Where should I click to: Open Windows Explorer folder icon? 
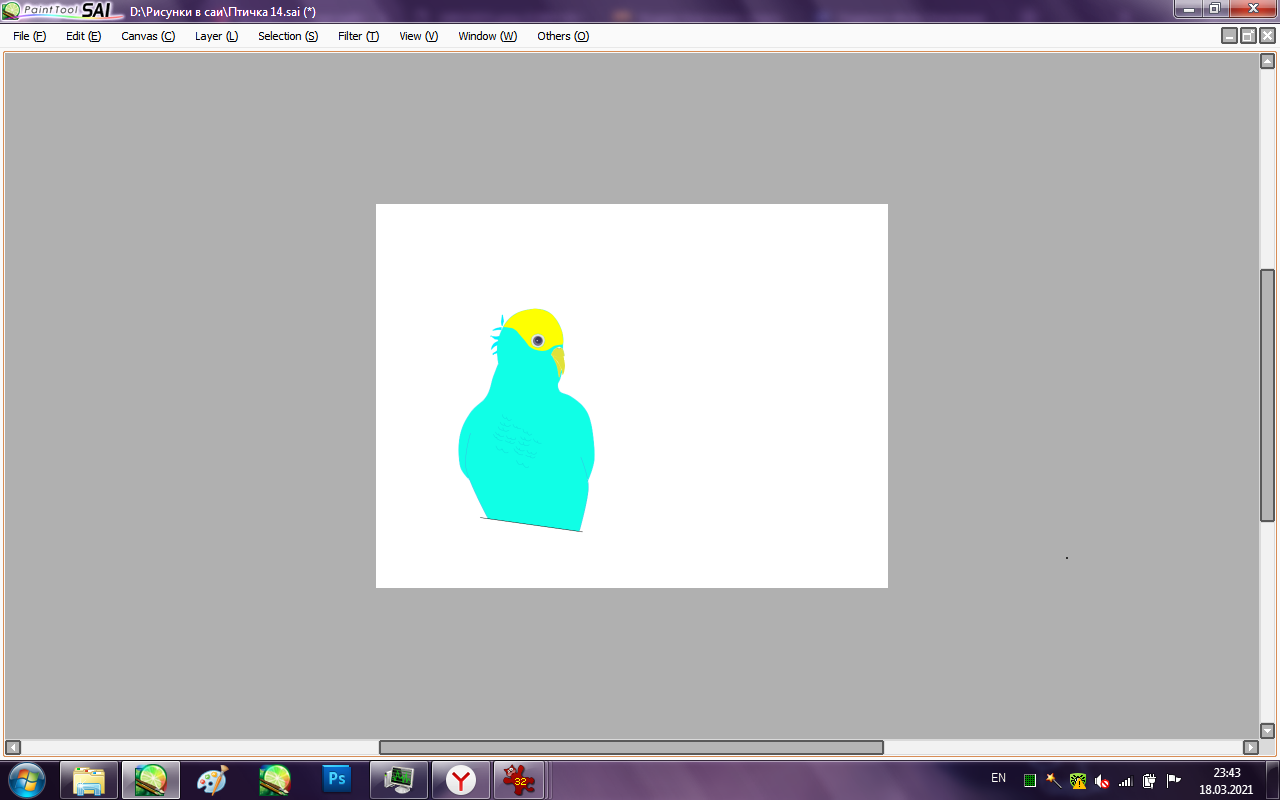89,779
